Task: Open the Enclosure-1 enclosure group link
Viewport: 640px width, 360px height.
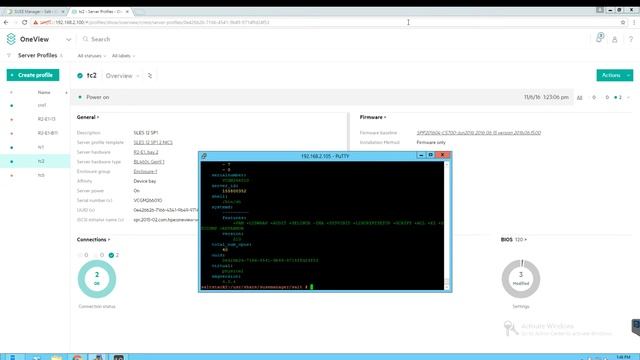Action: click(x=145, y=171)
